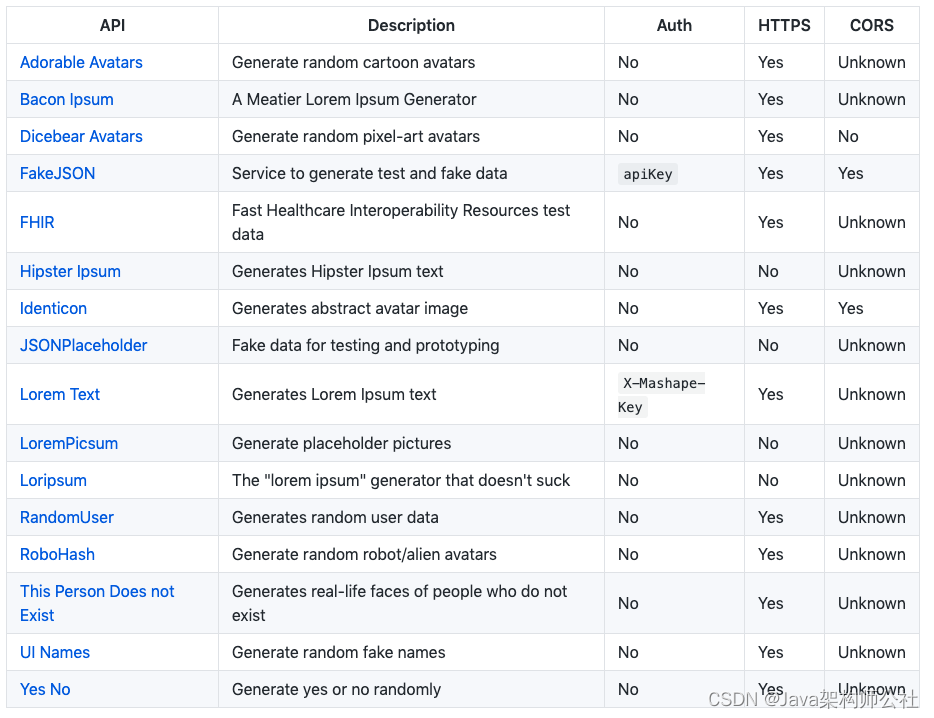
Task: Follow the Yes No link
Action: coord(45,689)
